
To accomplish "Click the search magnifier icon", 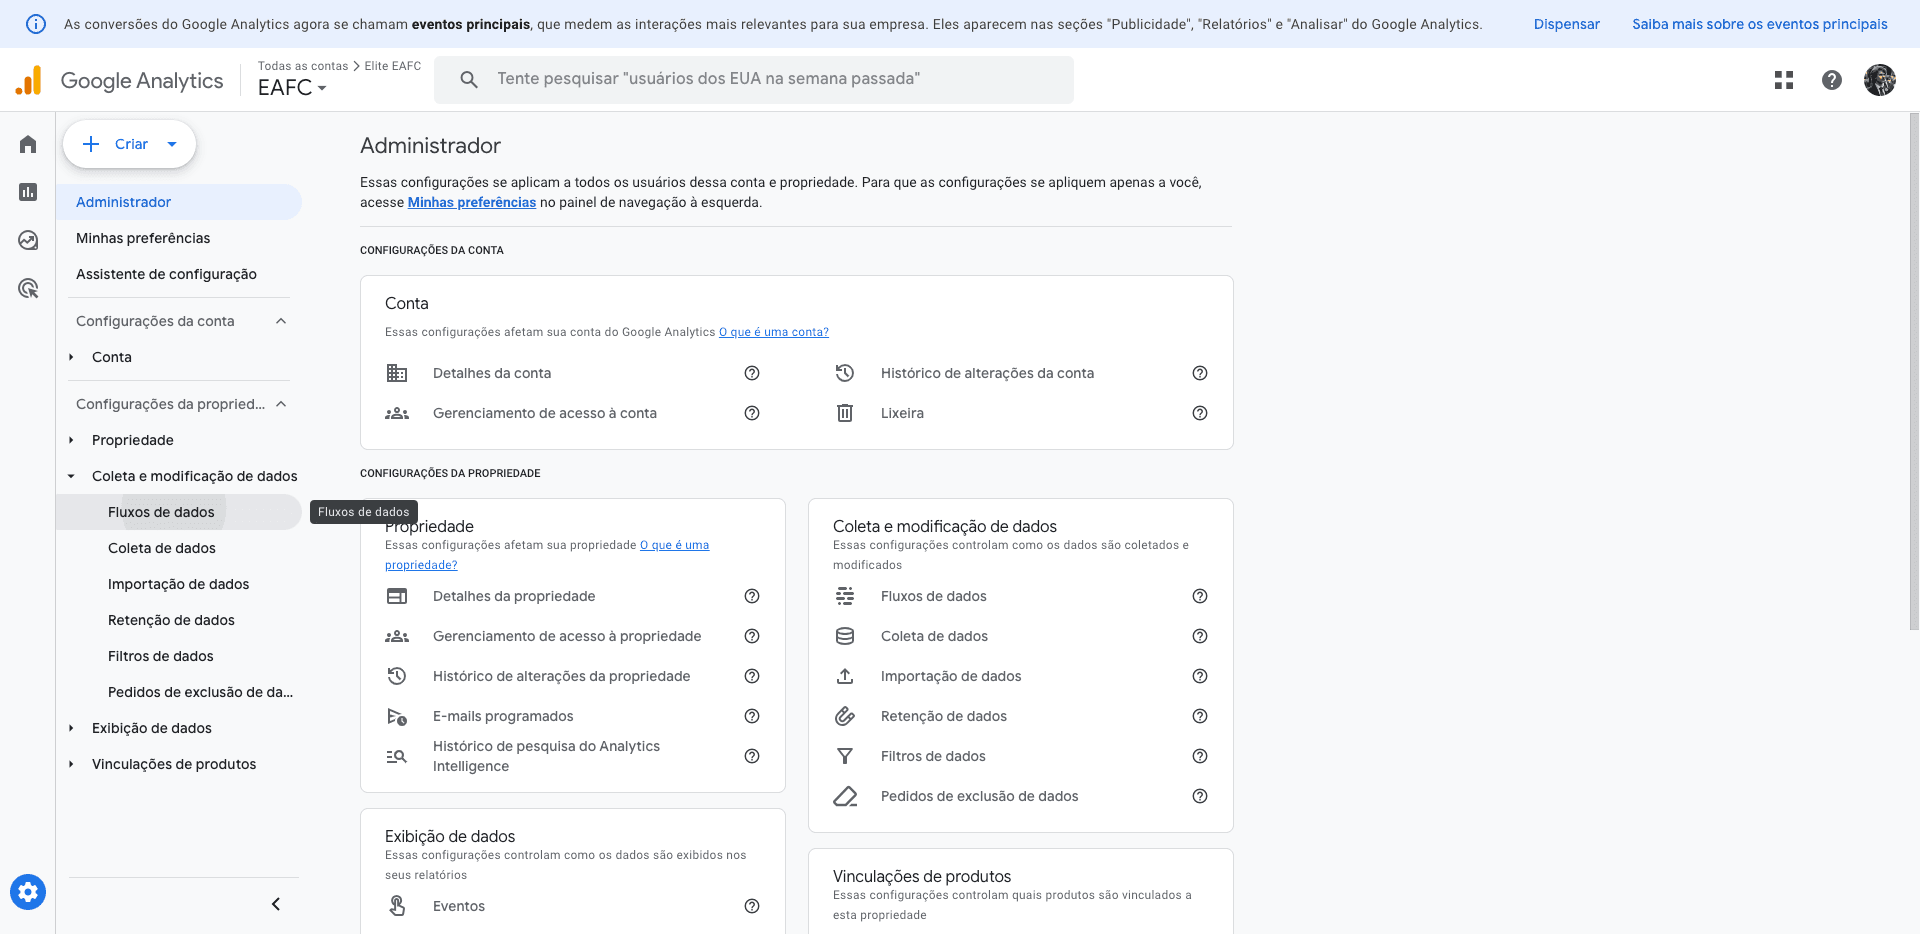I will [x=469, y=79].
